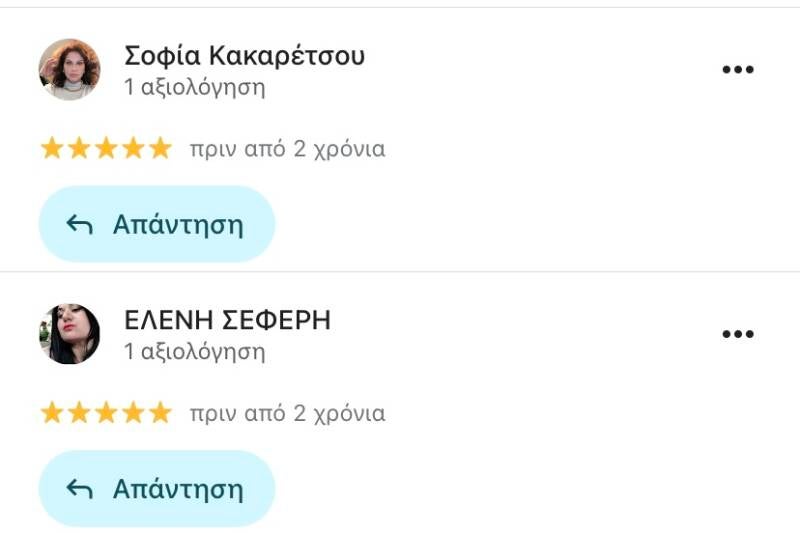The height and width of the screenshot is (533, 800).
Task: Click '1 αξιολόγηση' under ΕΛΕΝΗ ΣΕΦΕΡΗ
Action: point(195,352)
